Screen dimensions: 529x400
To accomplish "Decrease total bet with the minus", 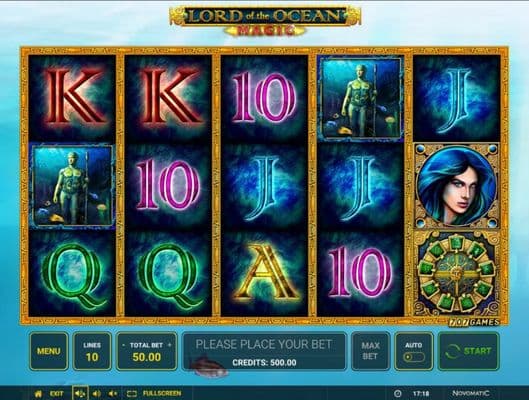I will click(x=123, y=345).
